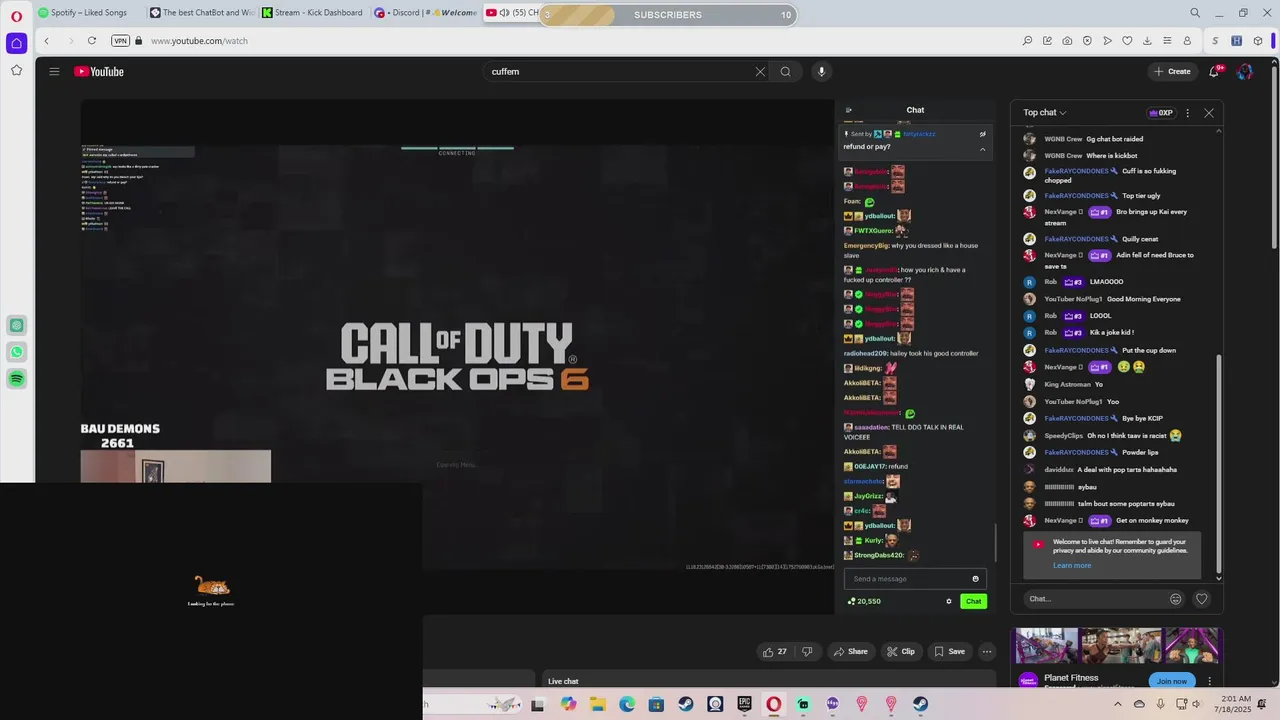
Task: Take a snapshot with the camera icon
Action: [x=1067, y=41]
